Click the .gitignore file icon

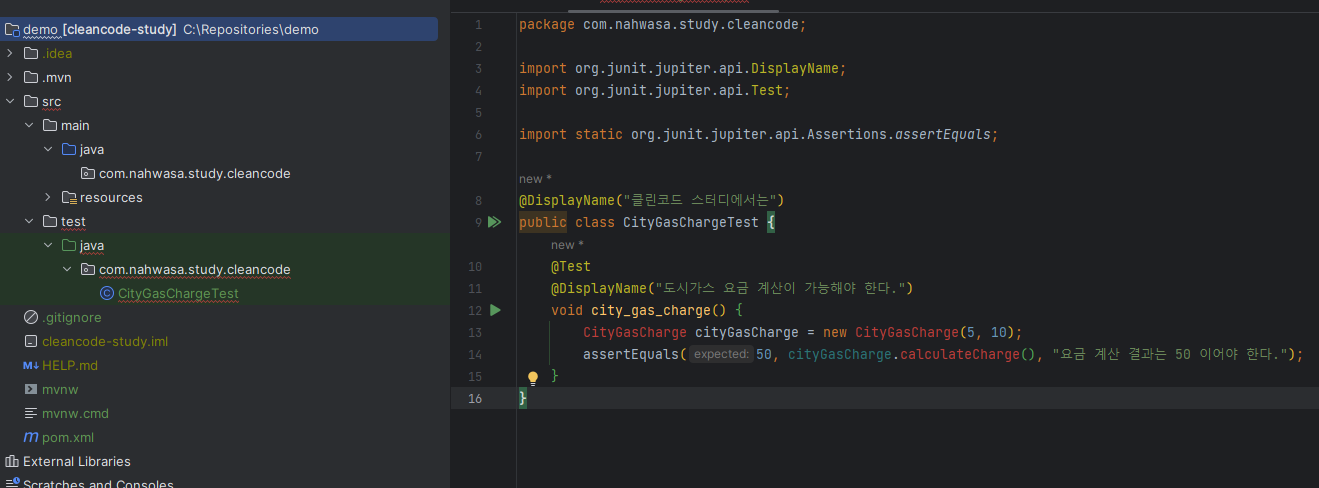[31, 317]
